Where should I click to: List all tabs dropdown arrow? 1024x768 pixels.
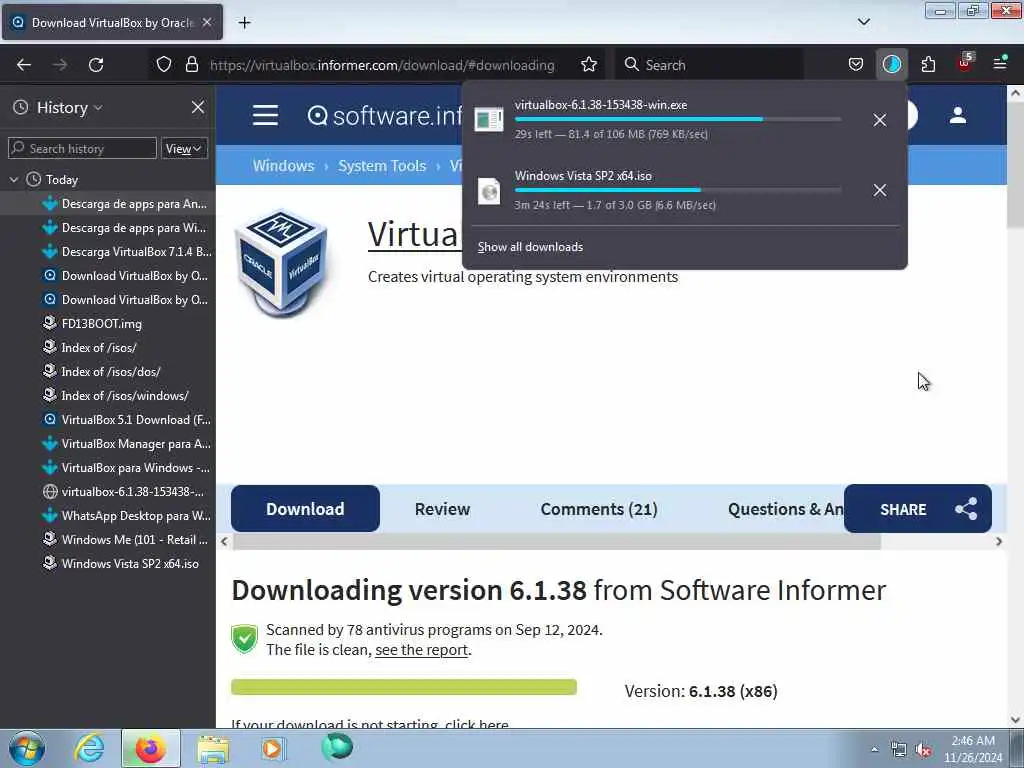(x=863, y=22)
